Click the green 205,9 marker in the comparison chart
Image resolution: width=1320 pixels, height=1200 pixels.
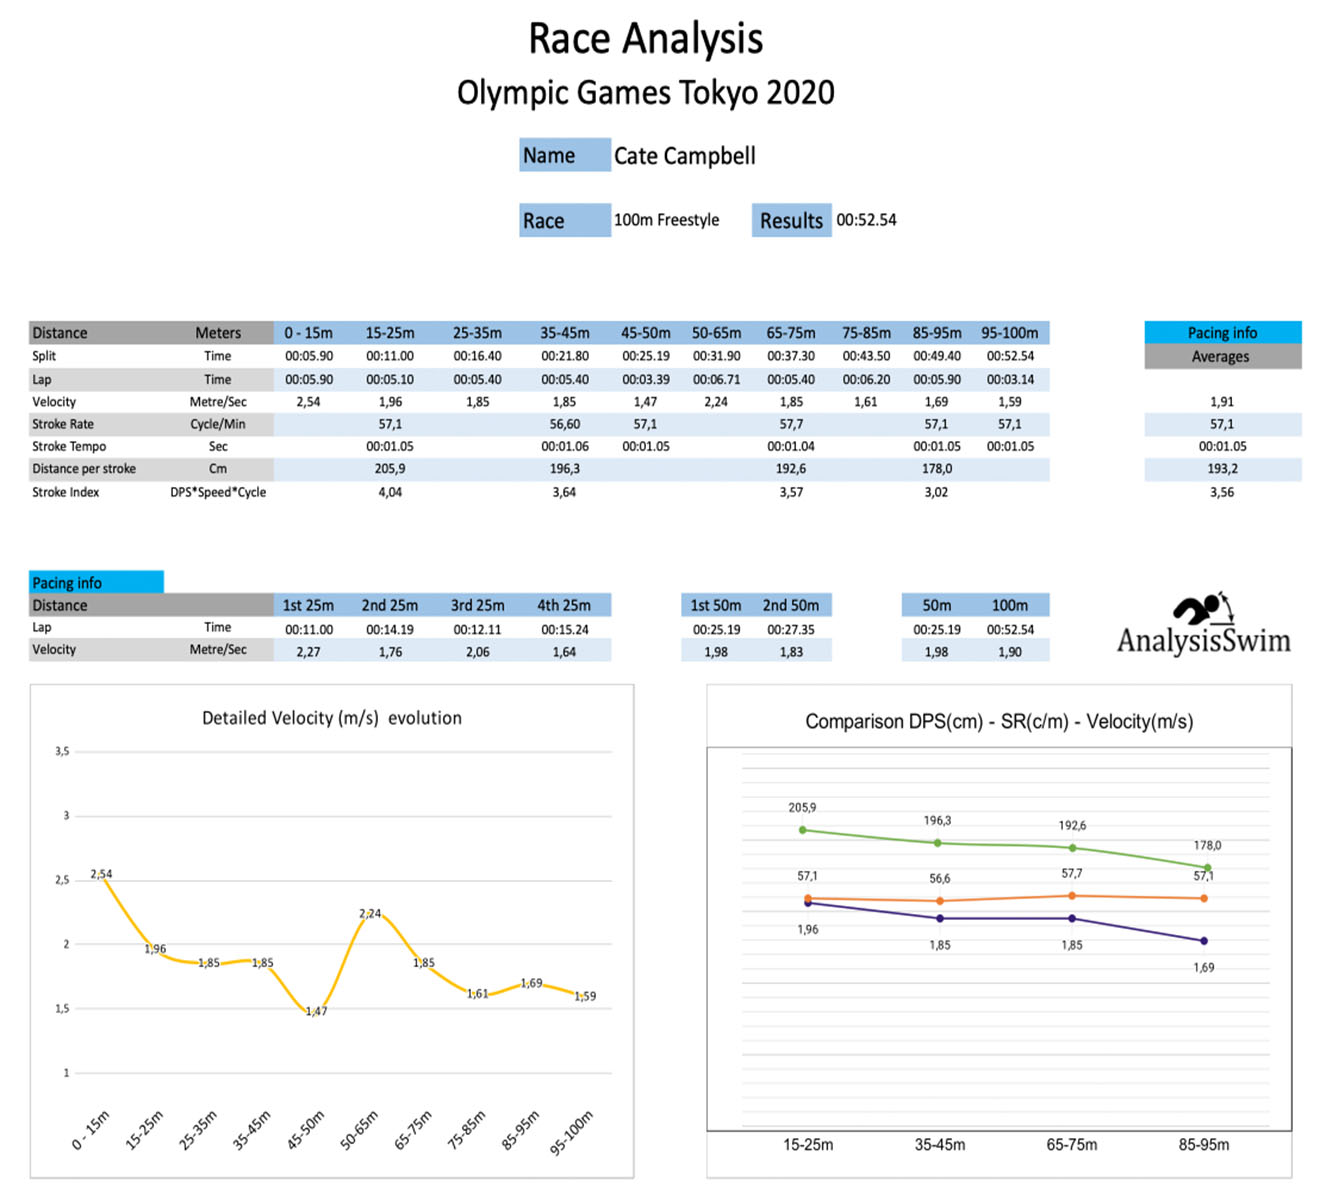[803, 830]
